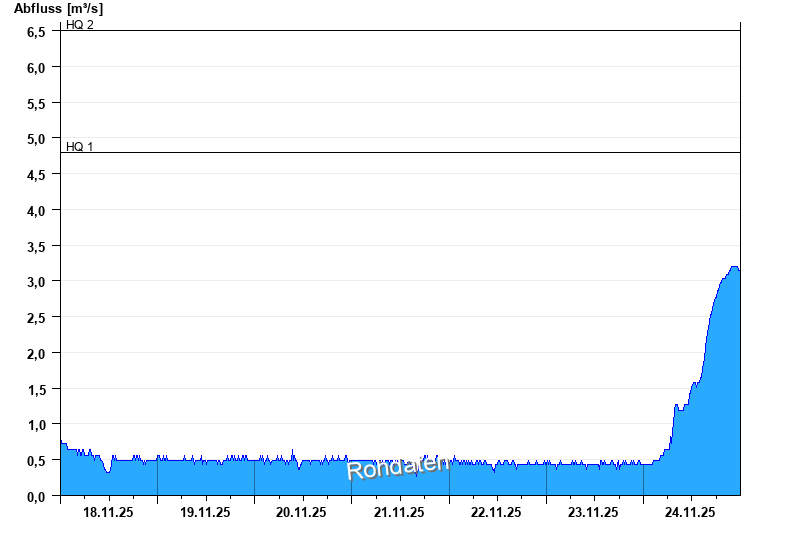
Task: Click the 3,0 y-axis value
Action: point(36,282)
